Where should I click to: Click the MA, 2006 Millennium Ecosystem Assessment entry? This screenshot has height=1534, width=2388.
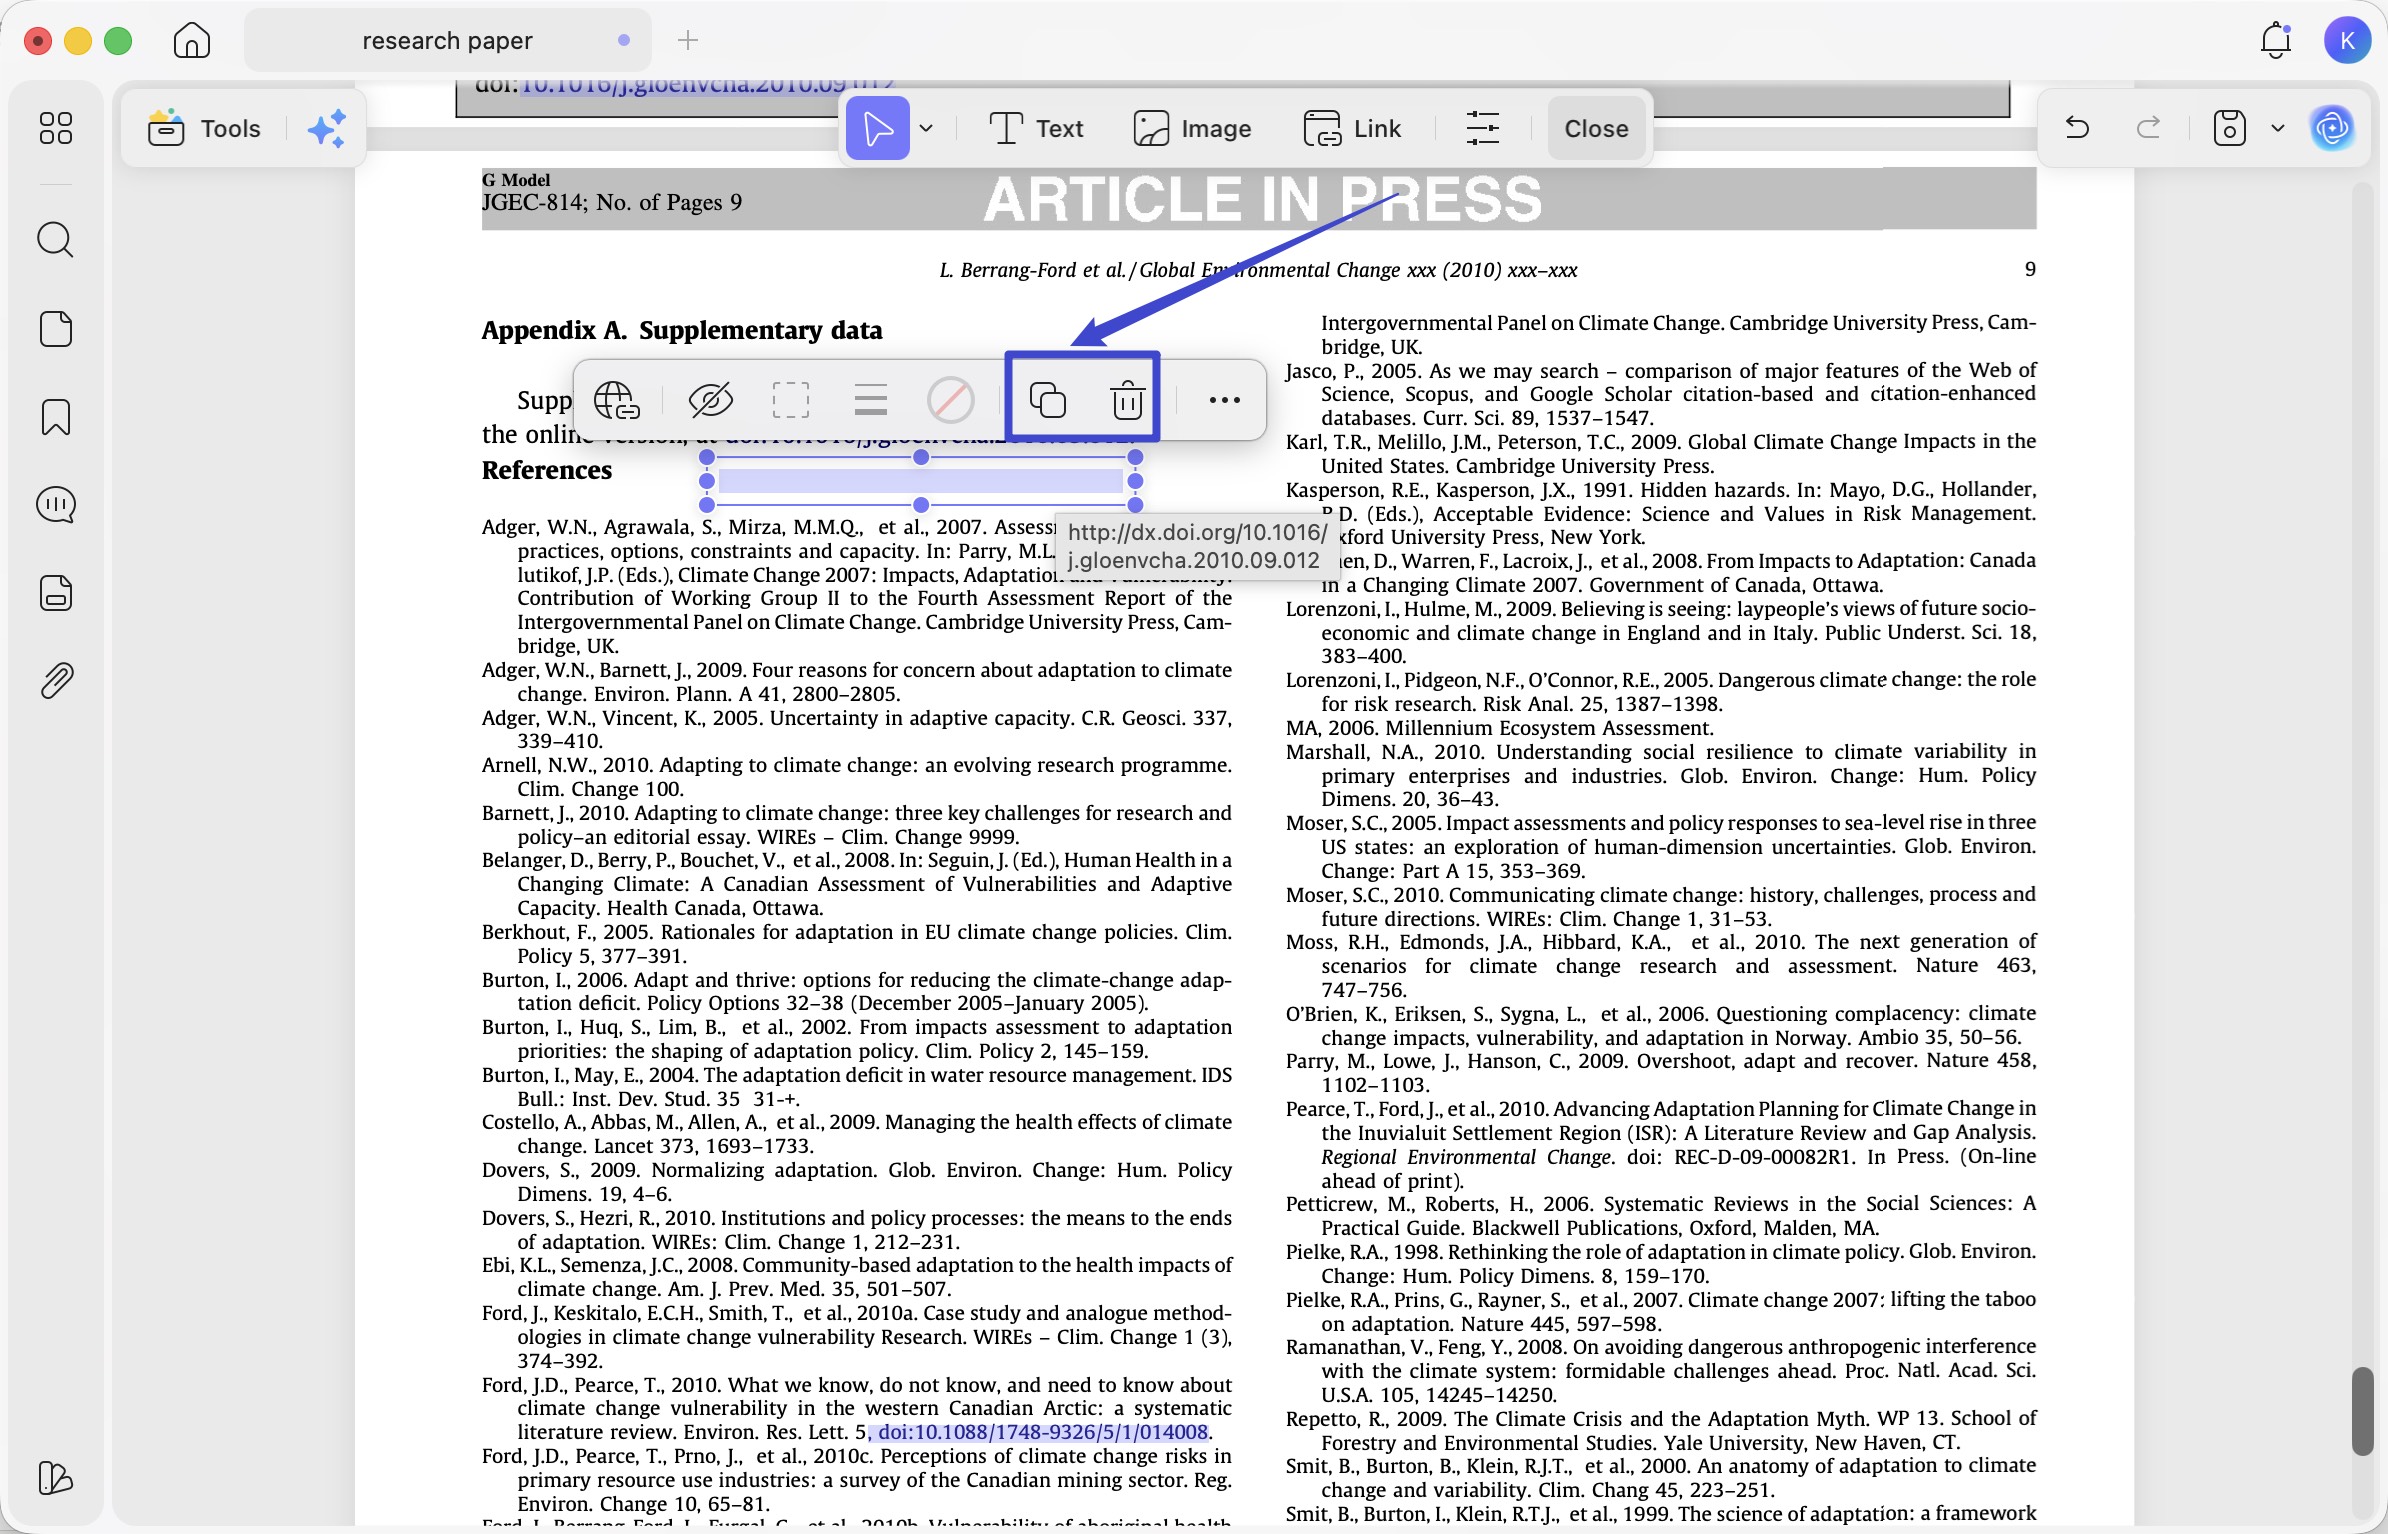(x=1500, y=728)
